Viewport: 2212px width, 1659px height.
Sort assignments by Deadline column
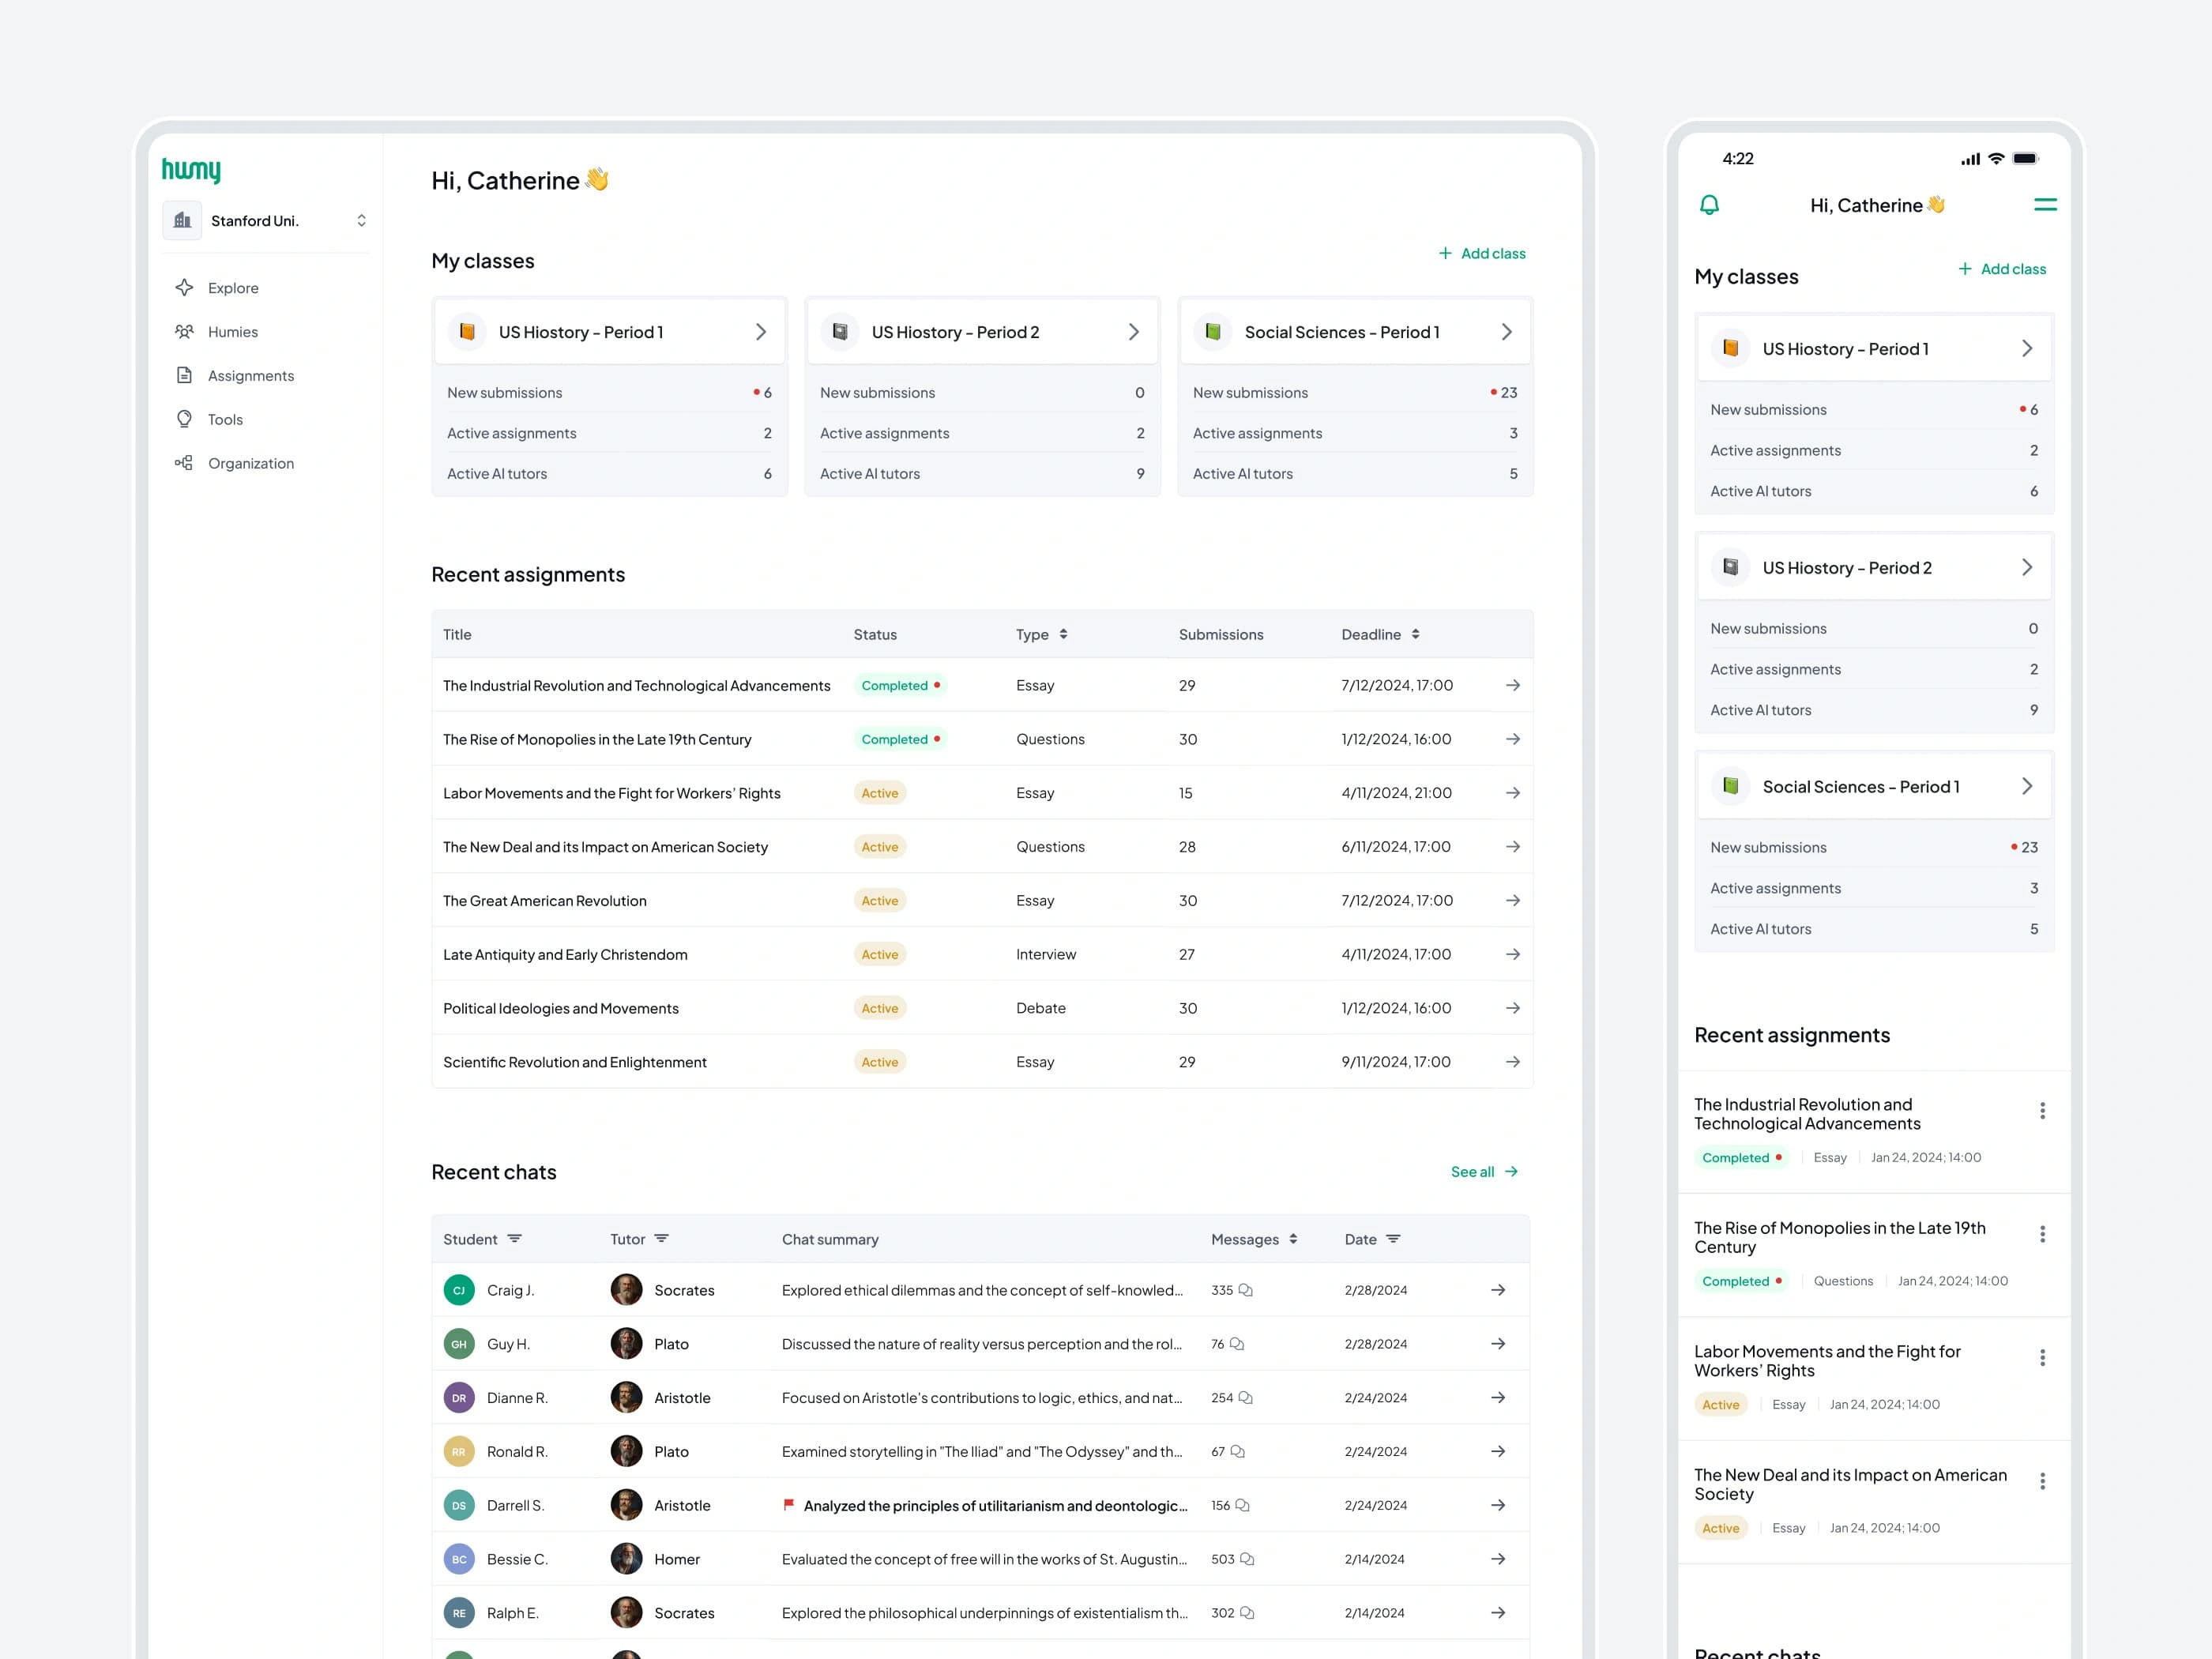1415,634
